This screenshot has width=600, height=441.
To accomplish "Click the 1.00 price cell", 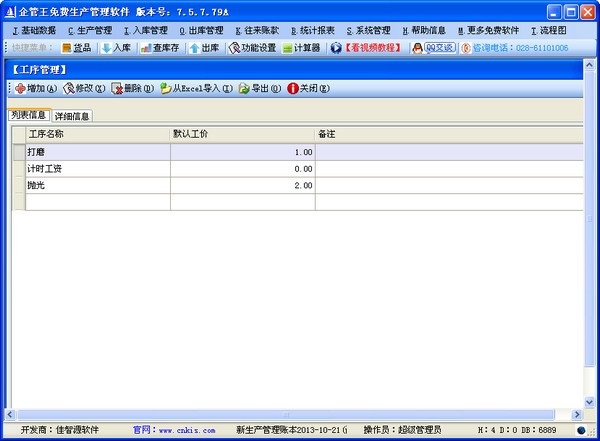I will pyautogui.click(x=243, y=152).
